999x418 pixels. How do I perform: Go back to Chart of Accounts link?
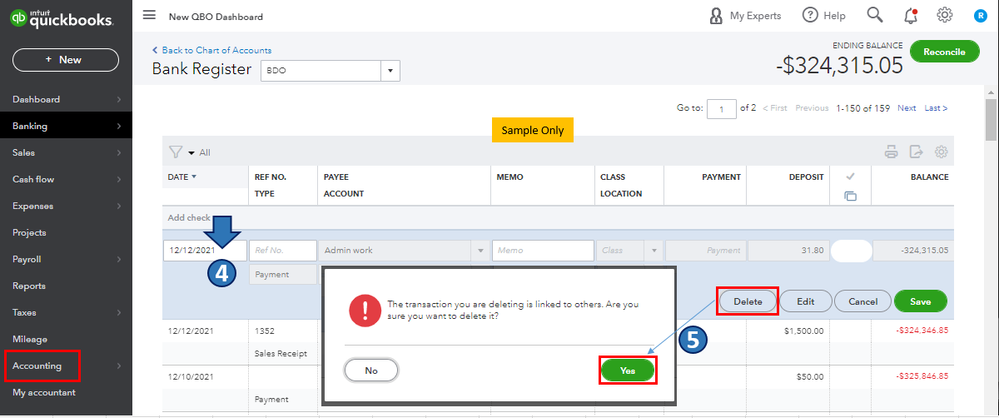[x=212, y=50]
